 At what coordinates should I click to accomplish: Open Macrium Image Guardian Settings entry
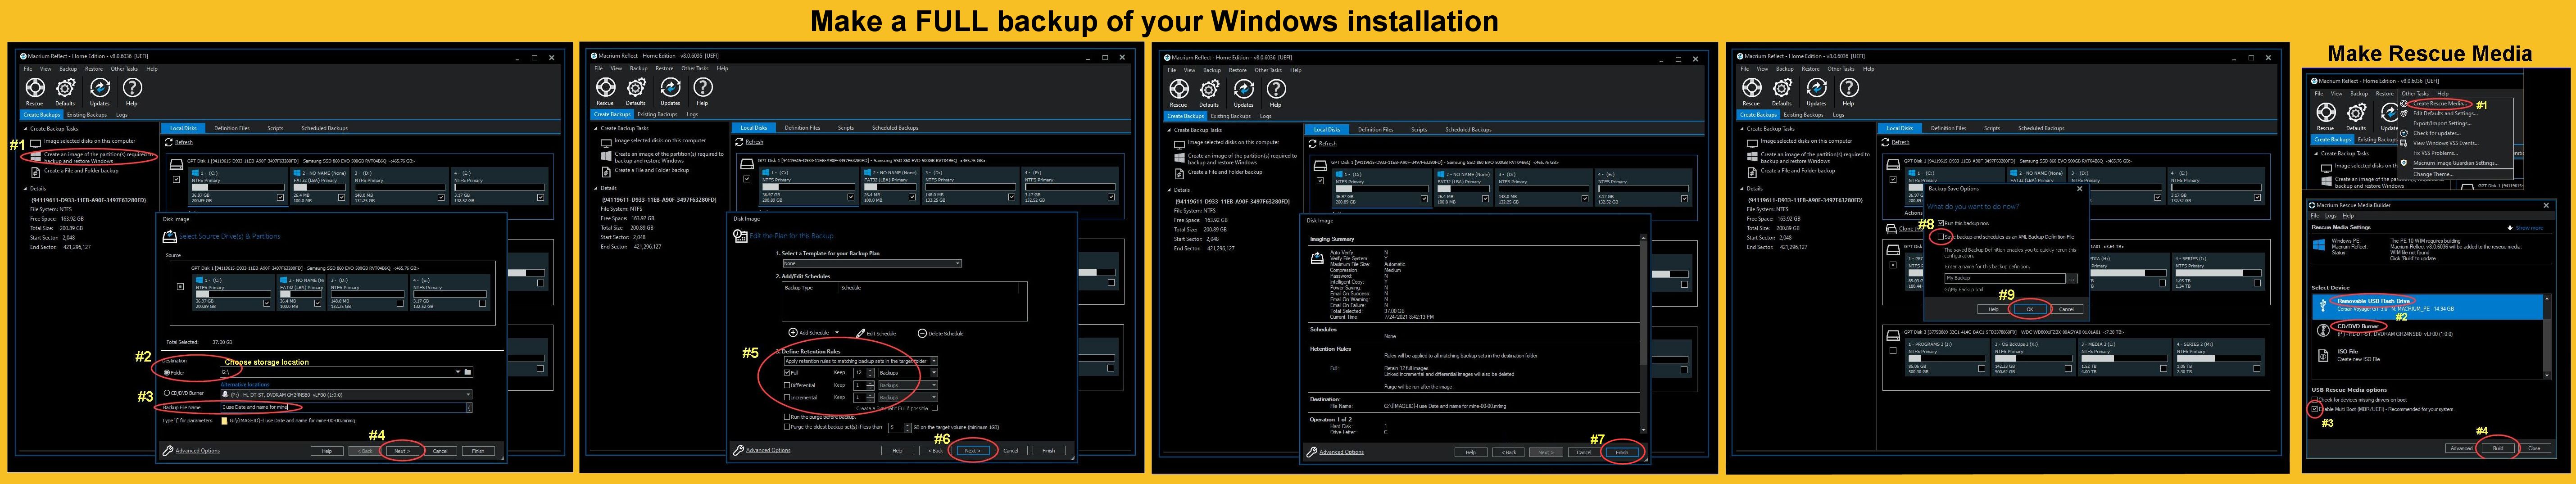coord(2454,163)
